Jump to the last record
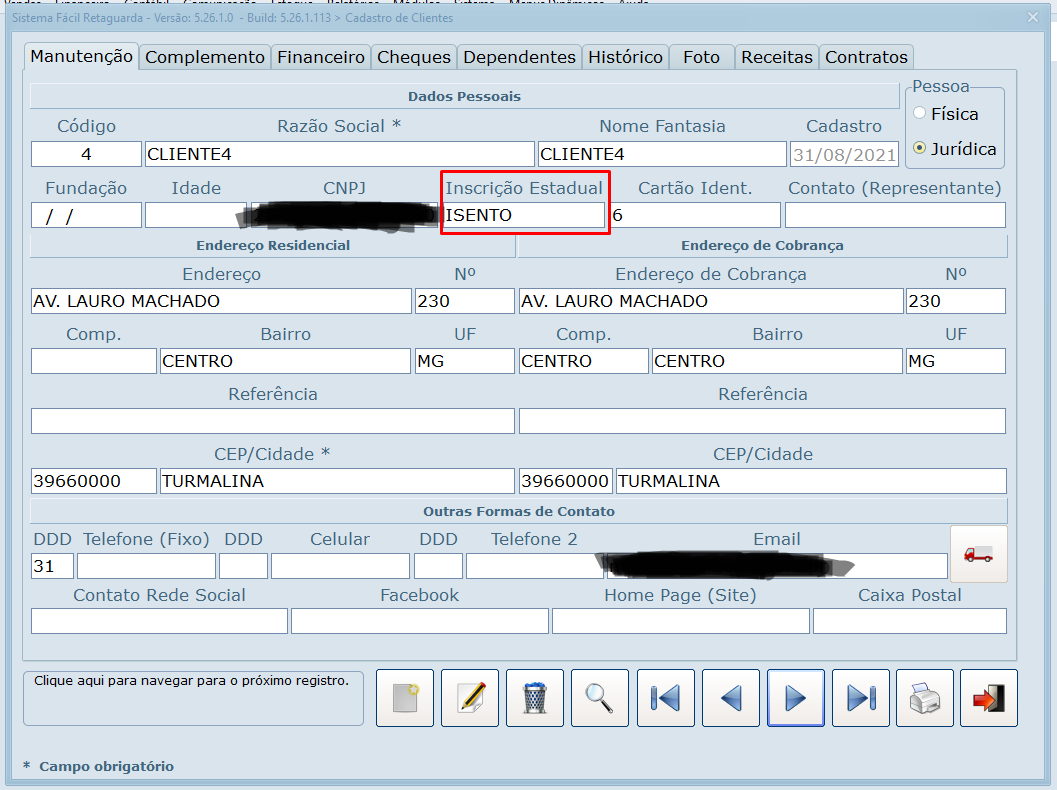 861,698
